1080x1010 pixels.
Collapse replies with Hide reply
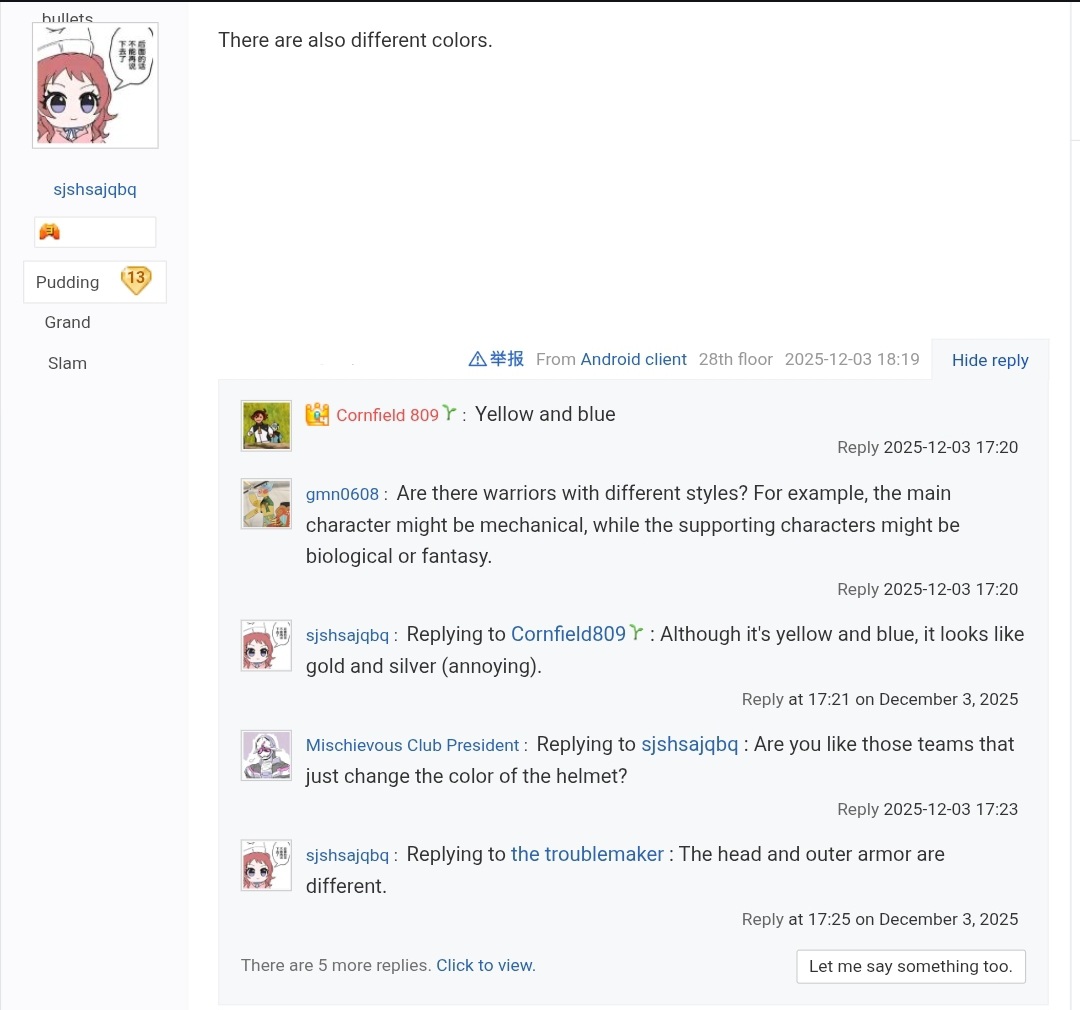point(990,360)
